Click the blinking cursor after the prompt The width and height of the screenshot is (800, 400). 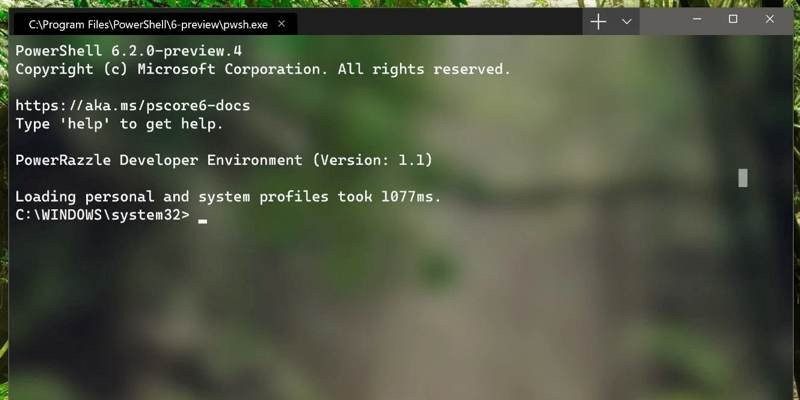203,220
